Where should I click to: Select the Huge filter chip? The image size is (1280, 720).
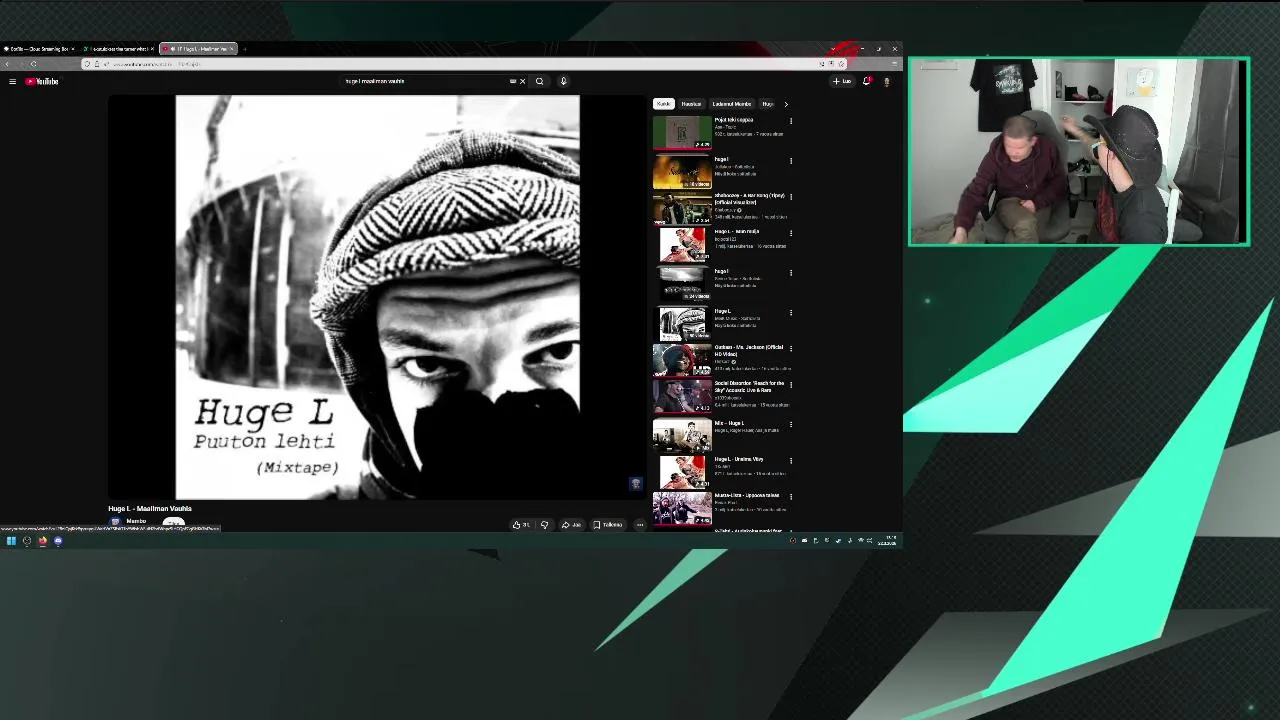[768, 104]
